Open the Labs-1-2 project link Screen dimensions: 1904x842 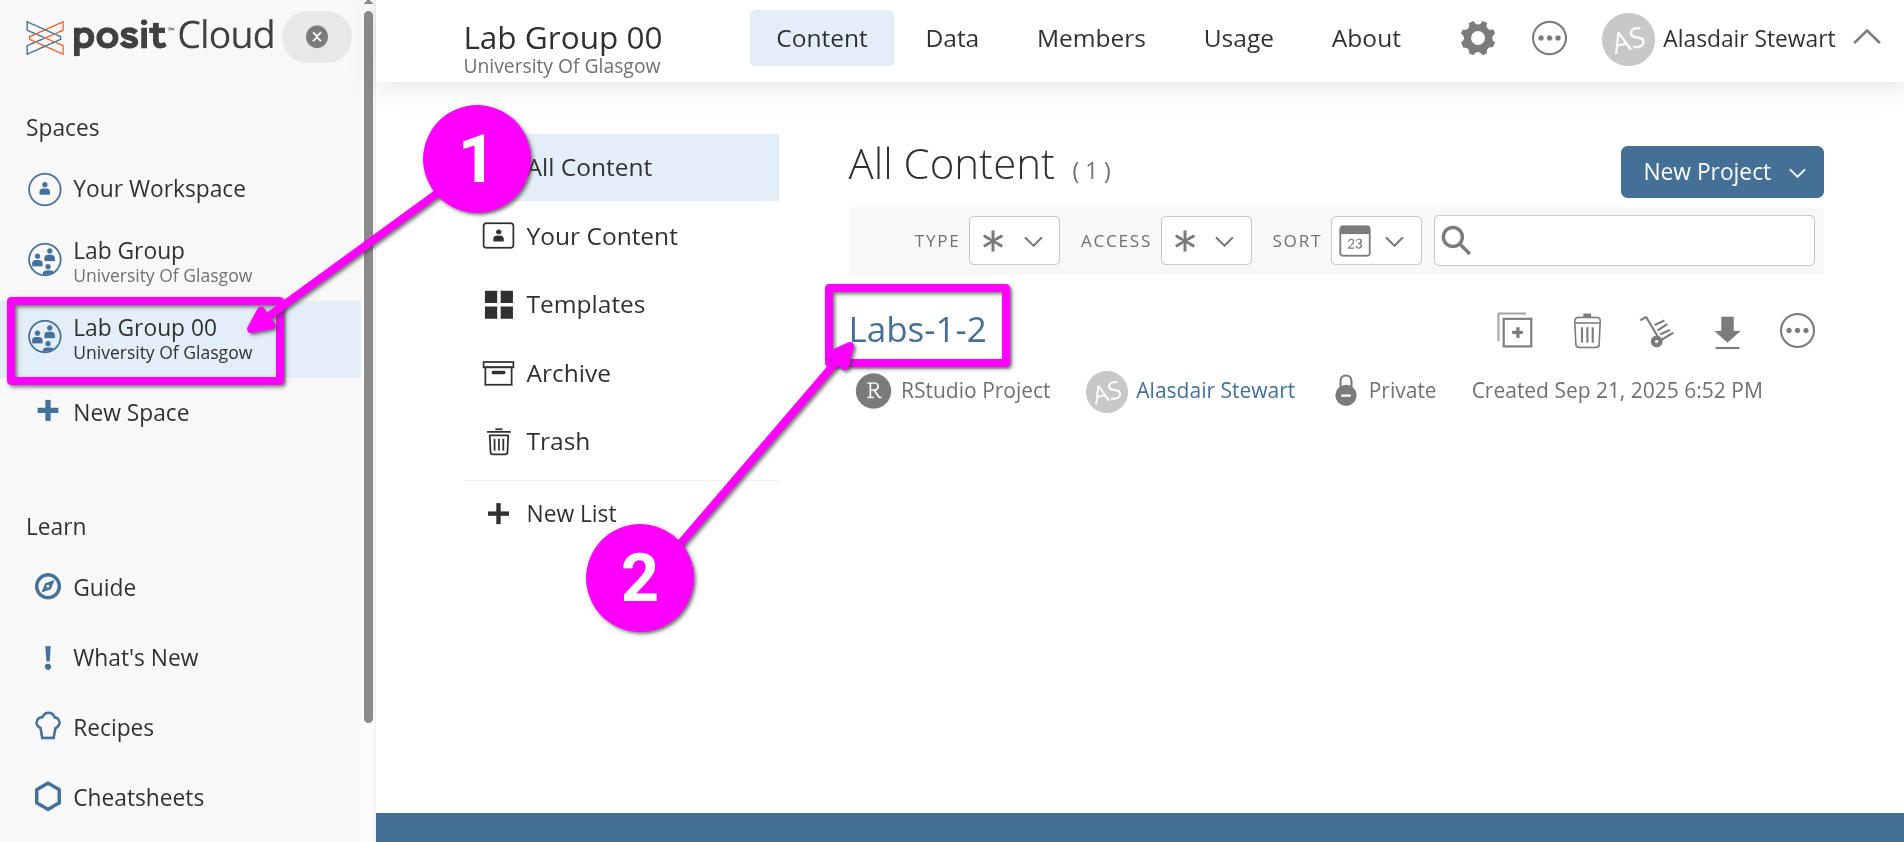coord(917,329)
